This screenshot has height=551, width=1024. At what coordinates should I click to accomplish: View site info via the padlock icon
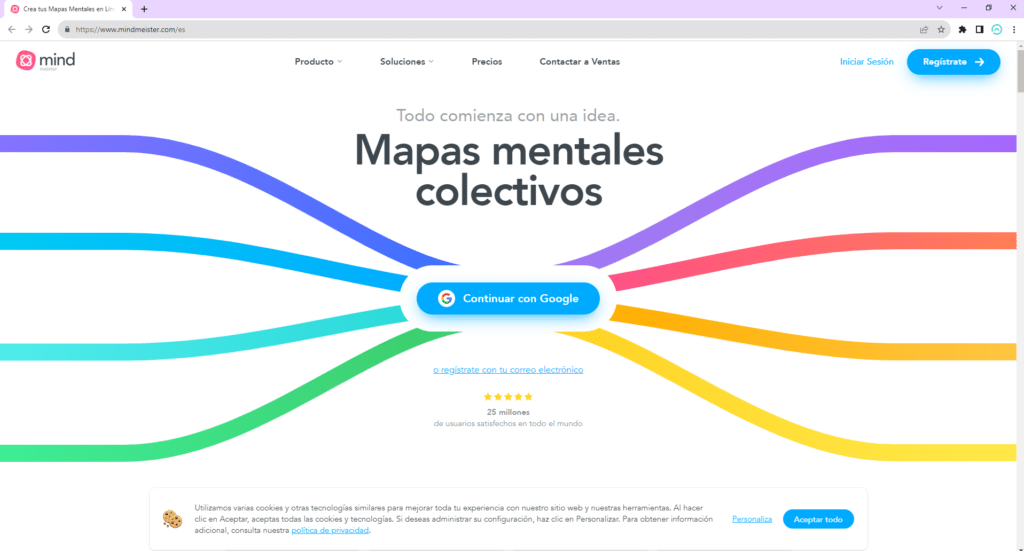(67, 29)
